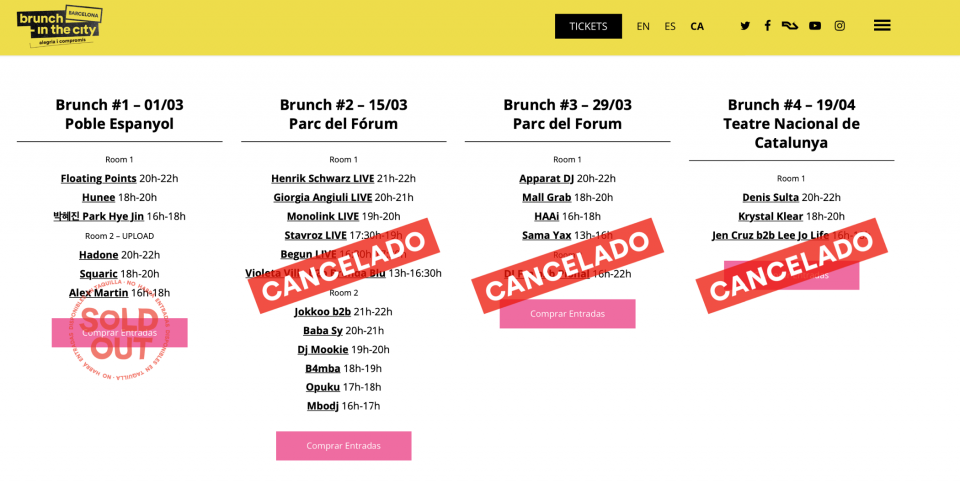Viewport: 960px width, 483px height.
Task: Open the Henrik Schwarz LIVE link
Action: point(322,178)
